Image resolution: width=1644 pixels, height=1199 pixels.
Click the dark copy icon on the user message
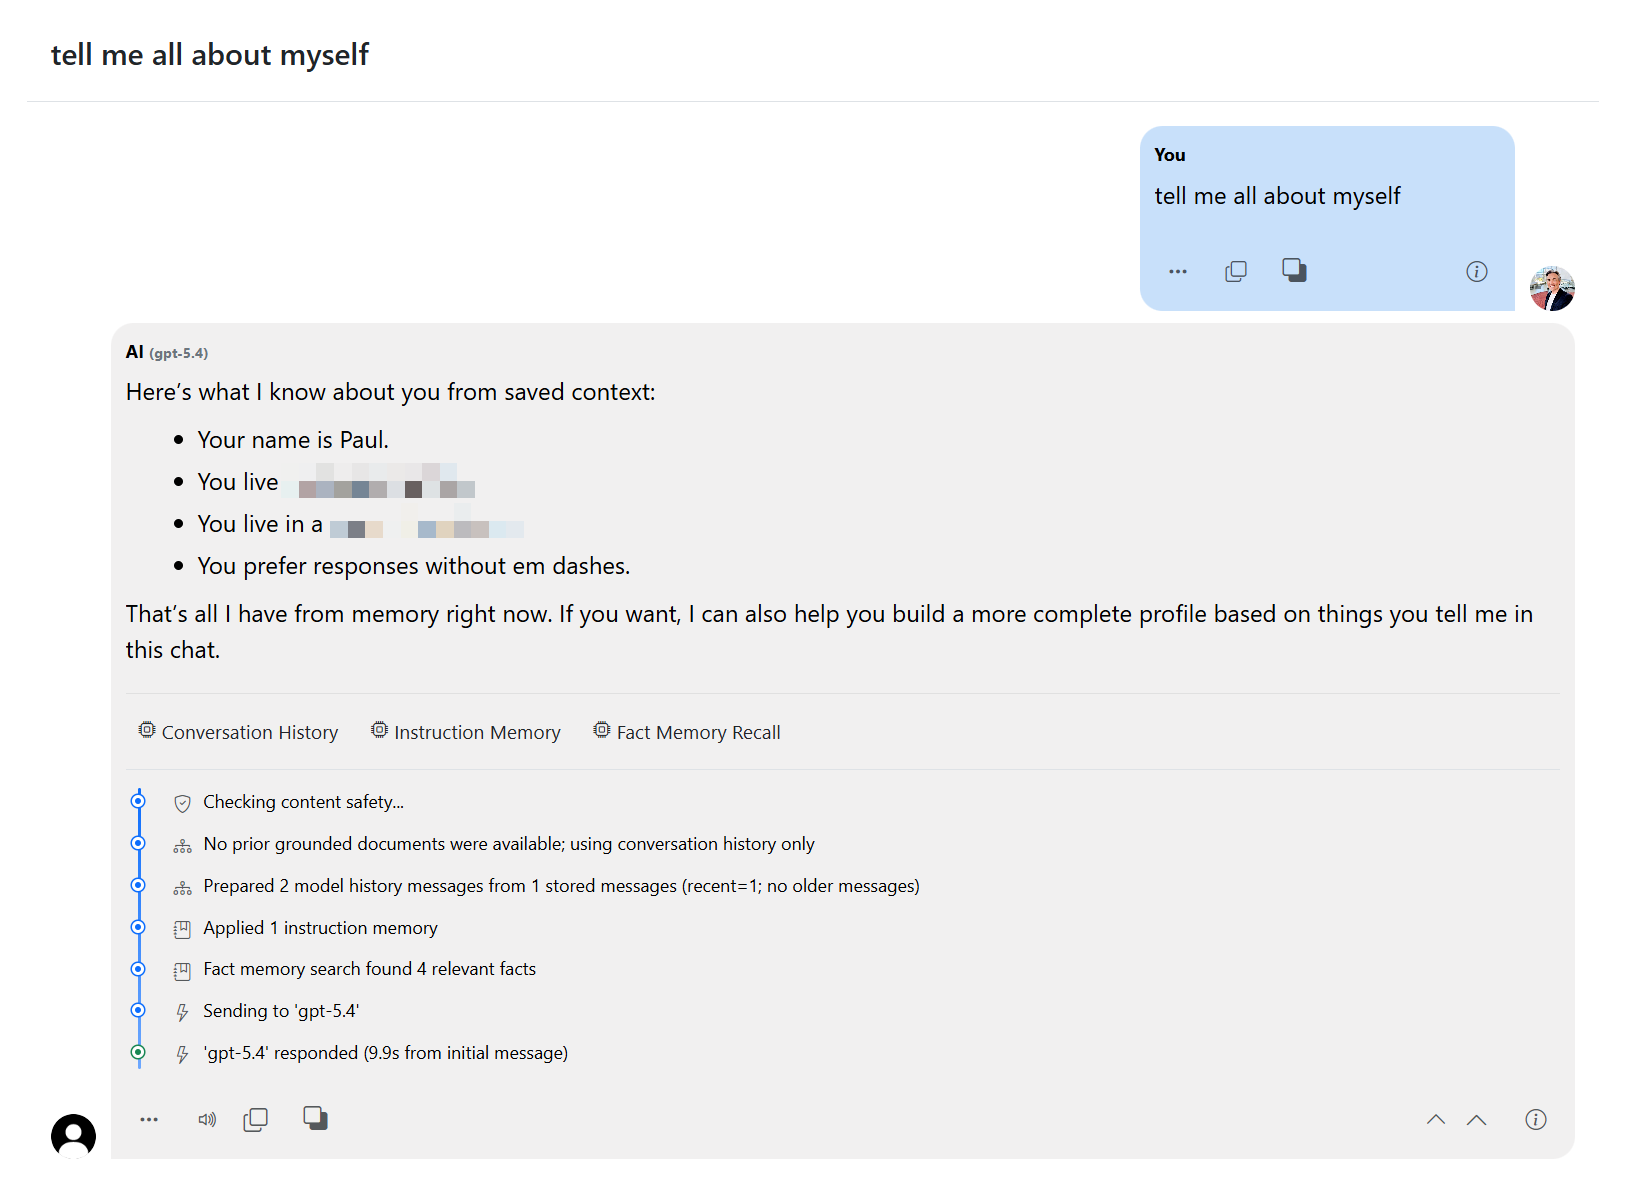1296,270
